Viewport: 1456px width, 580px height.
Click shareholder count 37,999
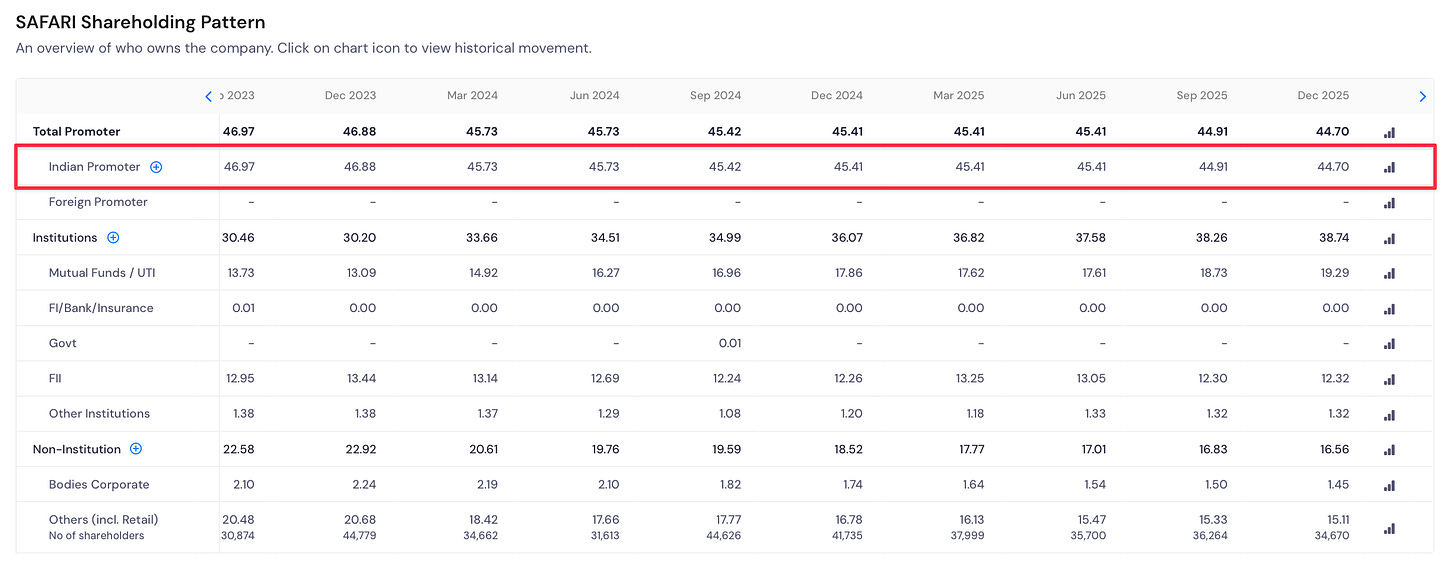(968, 536)
